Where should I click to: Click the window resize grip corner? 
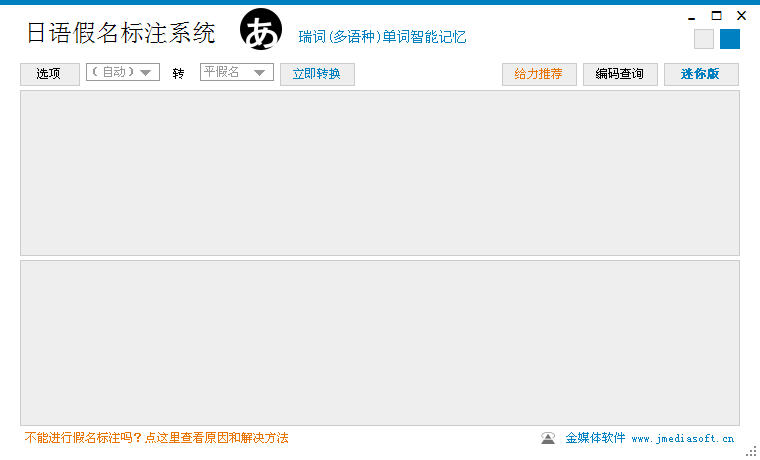(x=752, y=452)
